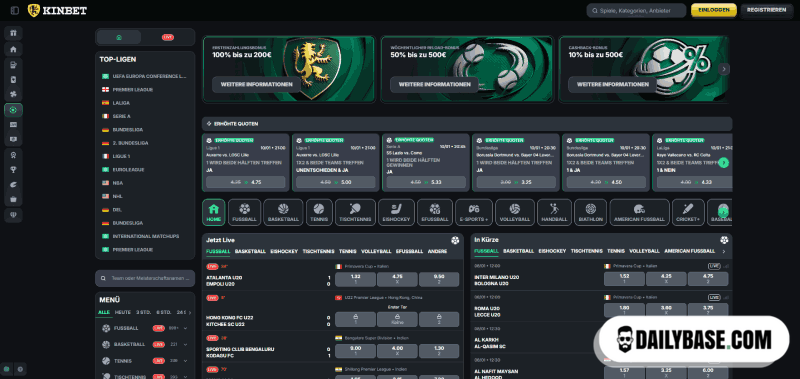Screen dimensions: 800x379
Task: Switch Jetzt Live to the Basketball tab
Action: tap(250, 251)
